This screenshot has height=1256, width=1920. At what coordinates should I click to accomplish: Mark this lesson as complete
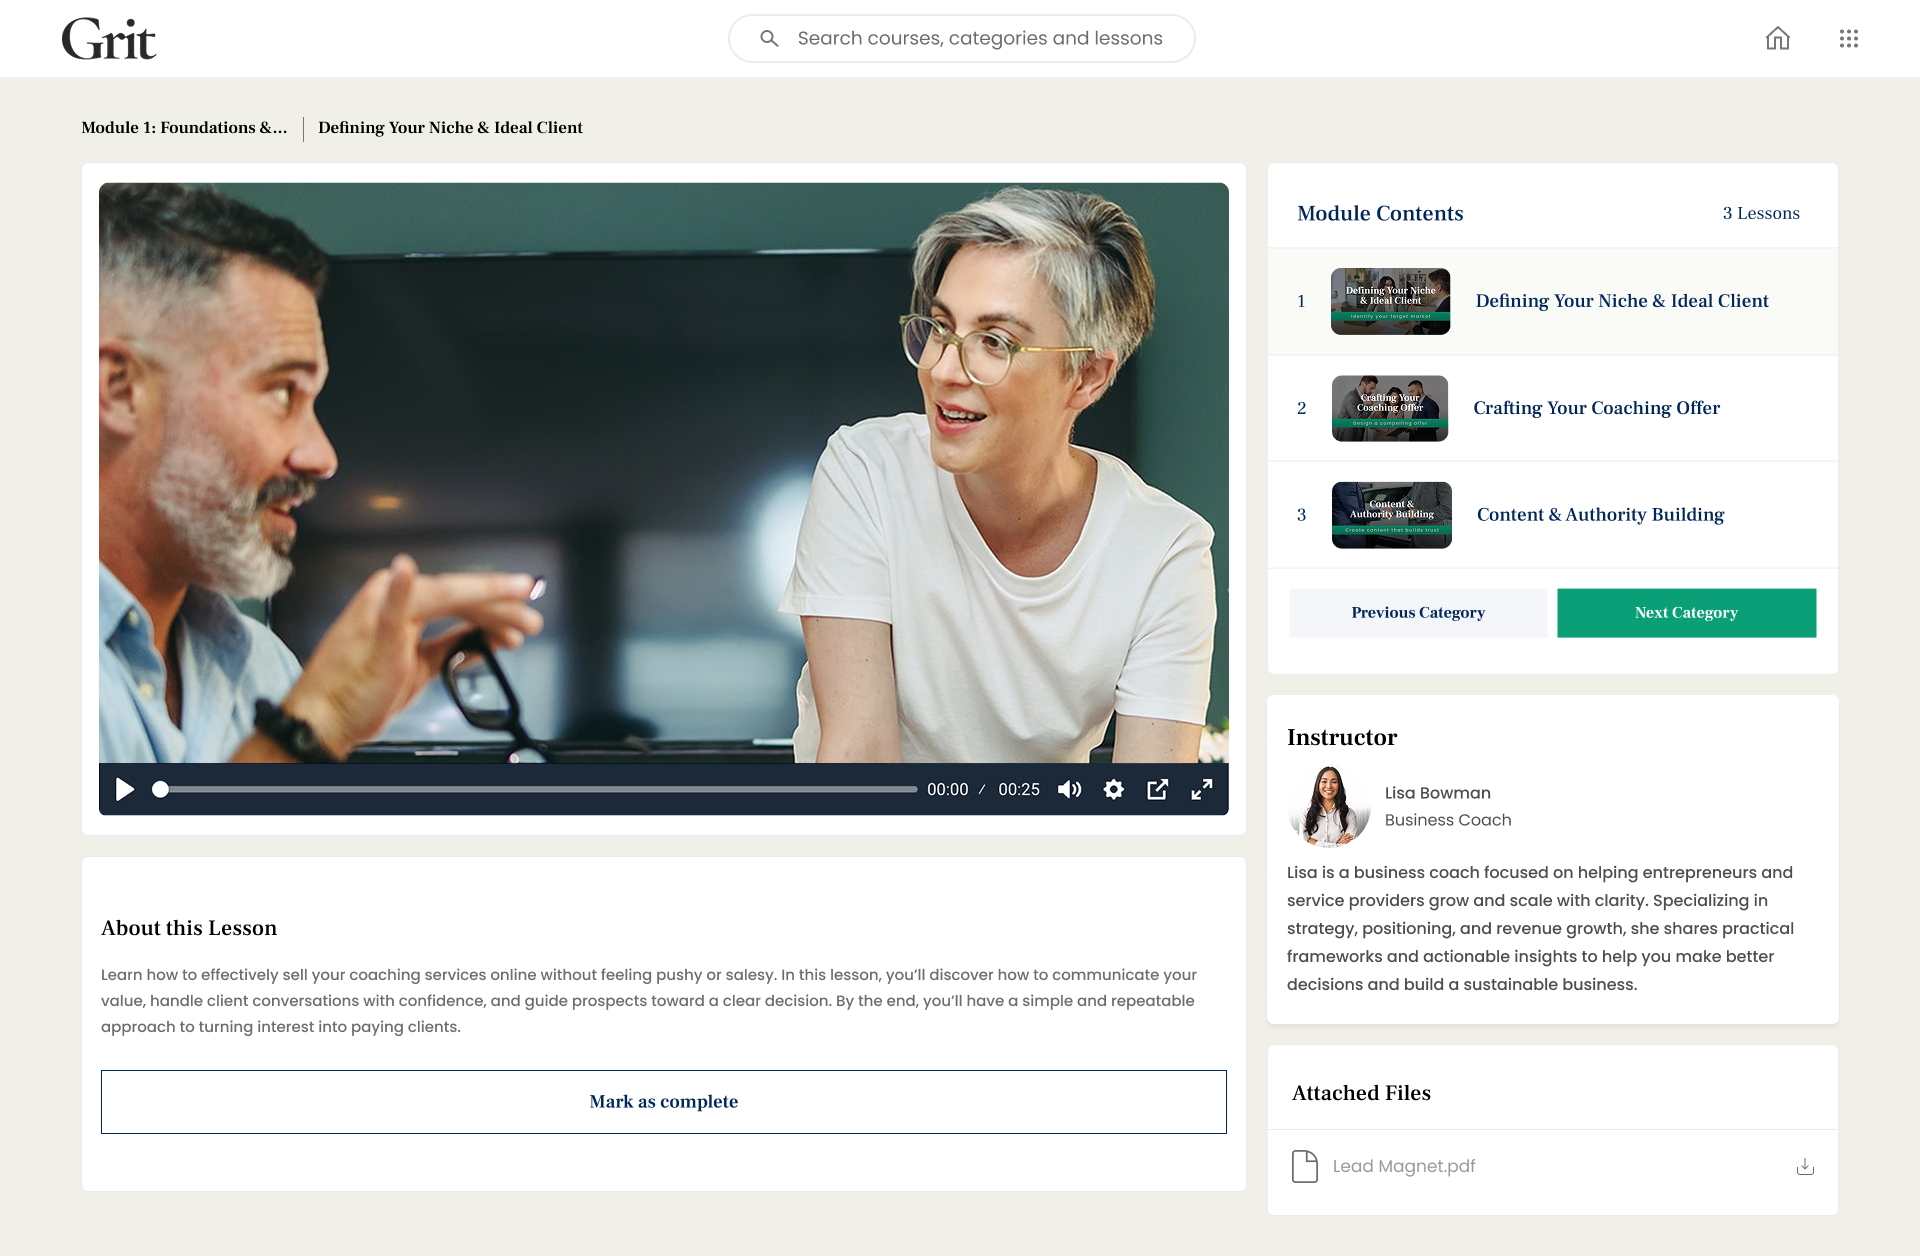663,1102
